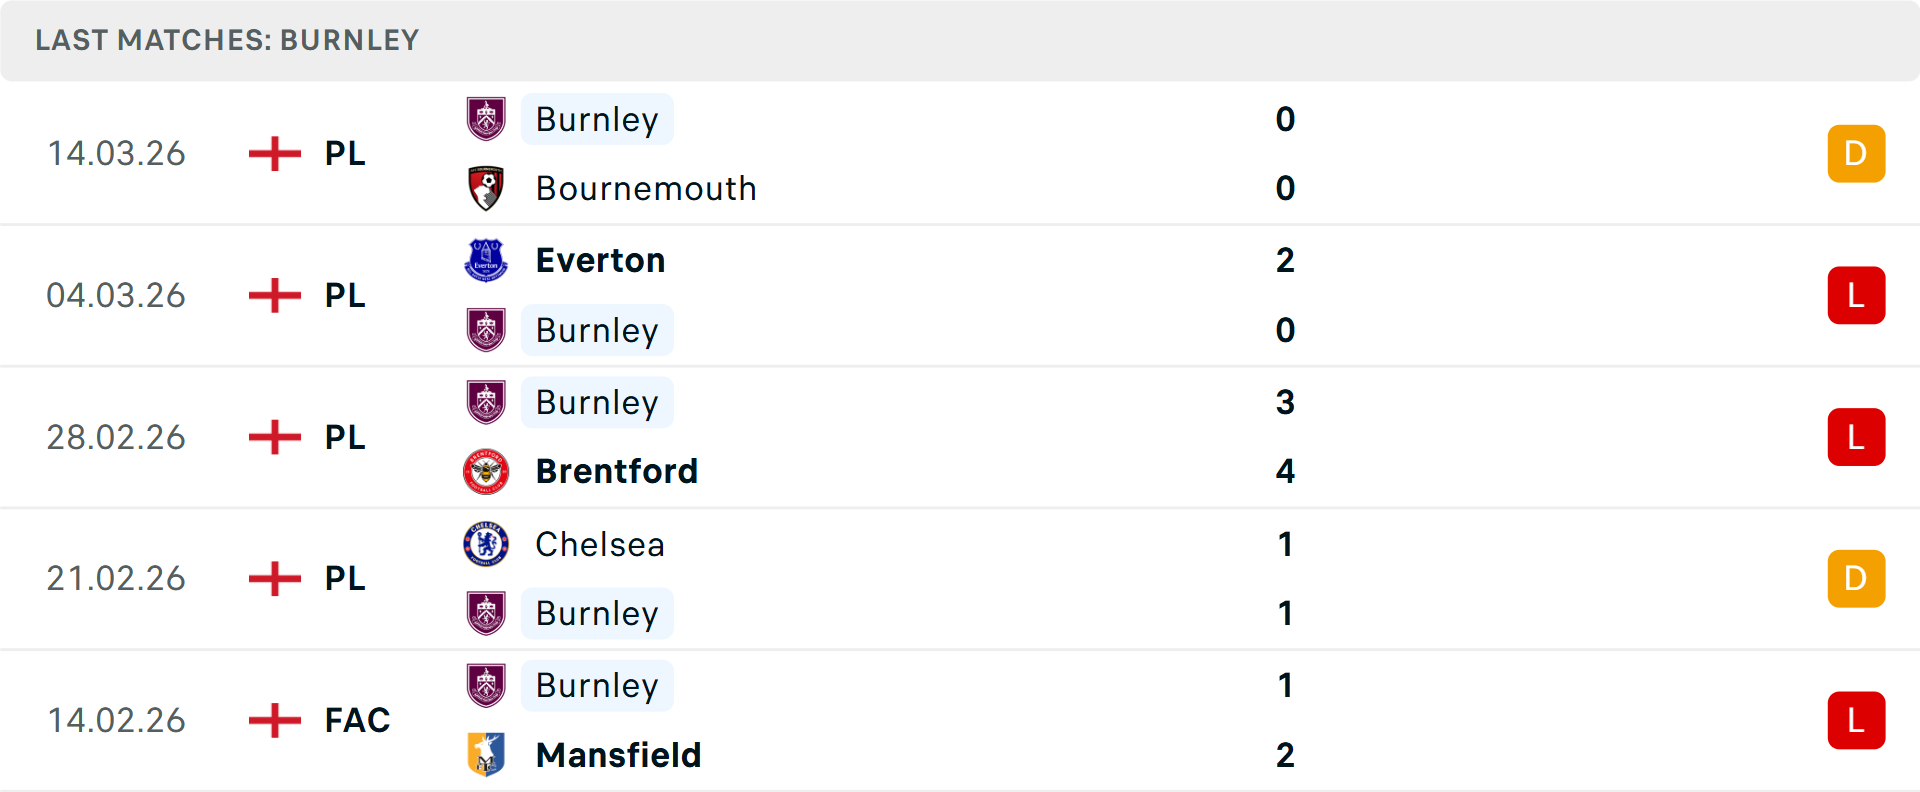
Task: Click the Brentford team name
Action: (617, 471)
